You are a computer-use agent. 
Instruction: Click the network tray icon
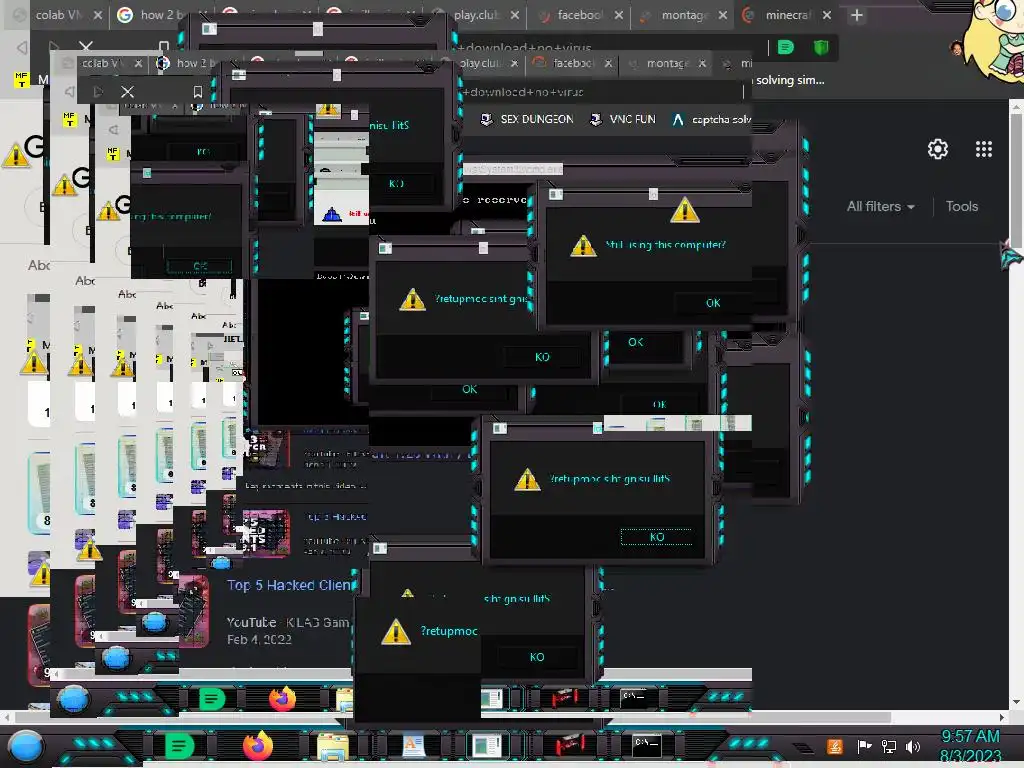click(x=889, y=746)
